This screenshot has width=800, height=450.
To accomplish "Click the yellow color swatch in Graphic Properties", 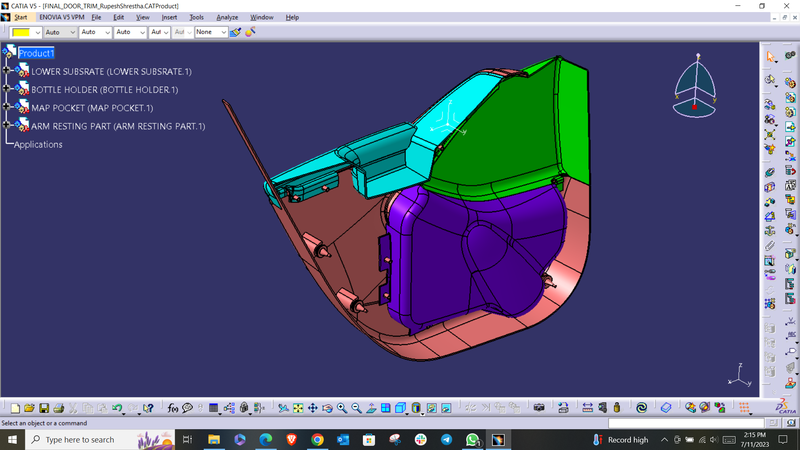I will [x=21, y=33].
